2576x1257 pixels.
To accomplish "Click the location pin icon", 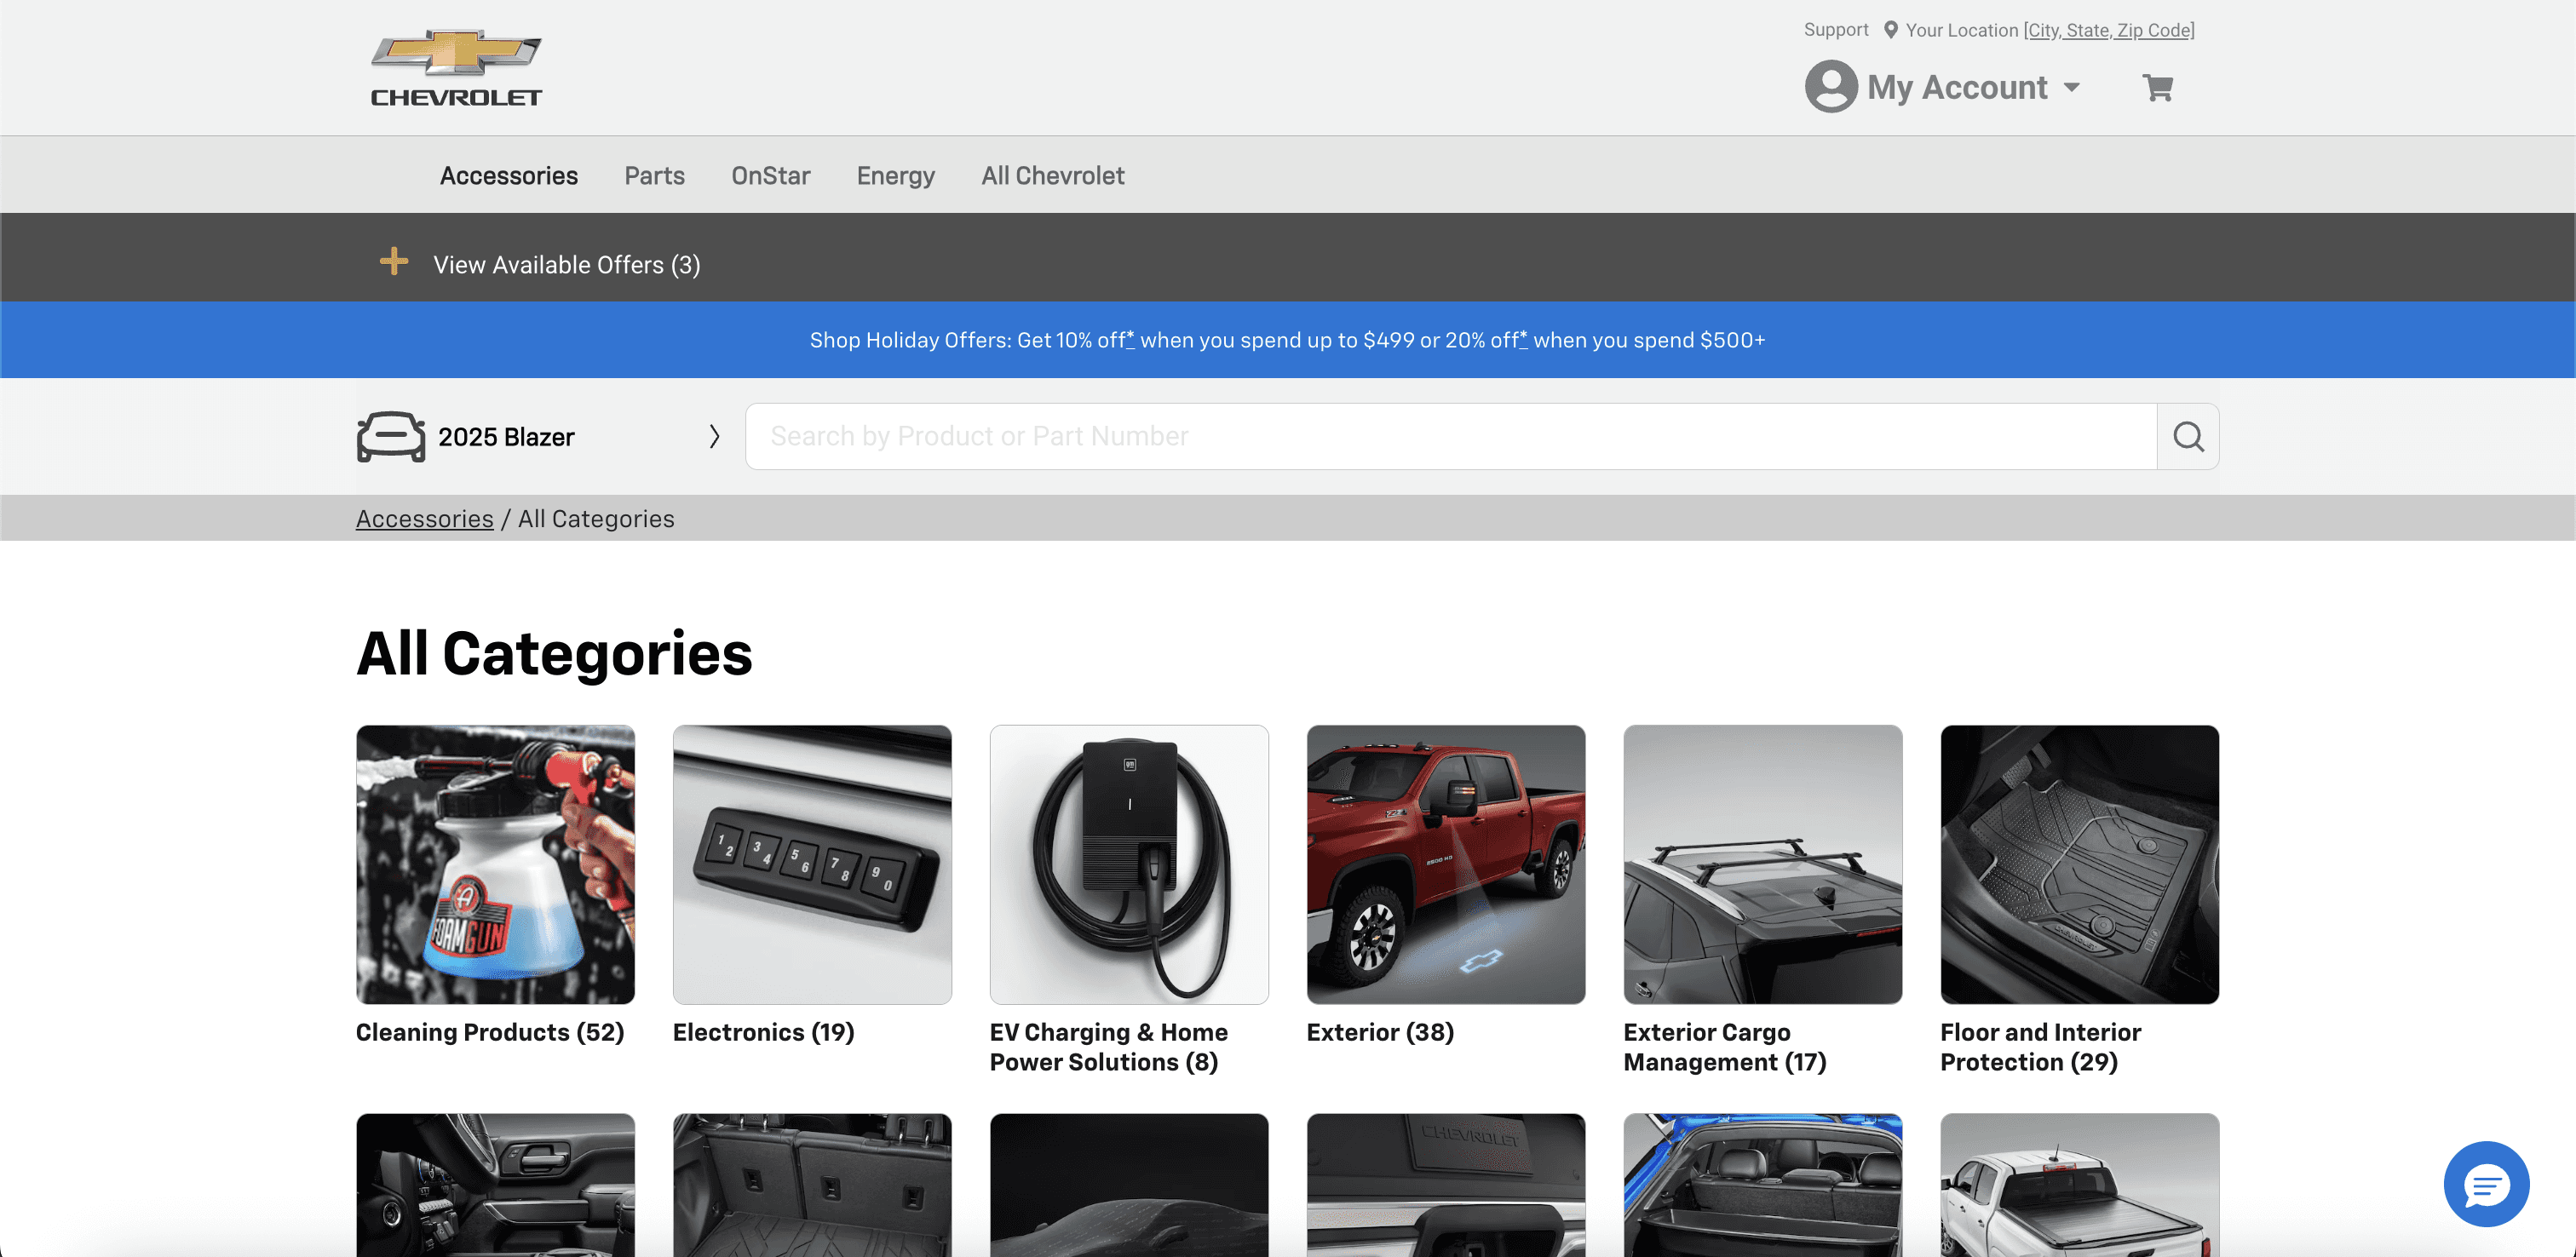I will (x=1890, y=30).
